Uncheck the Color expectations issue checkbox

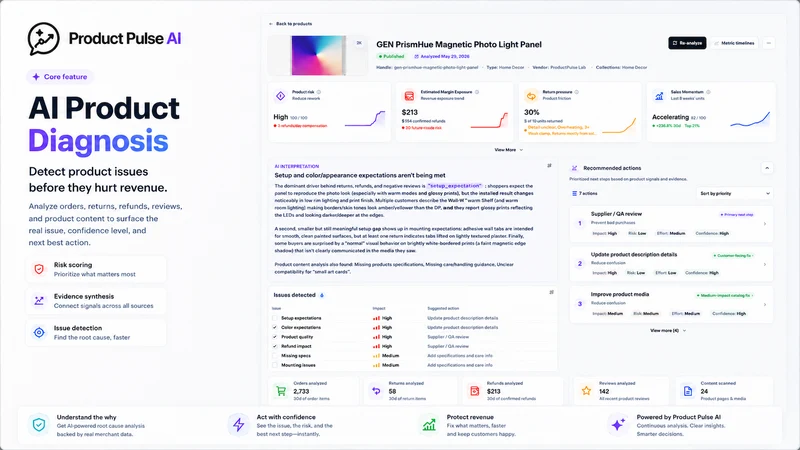pos(275,328)
